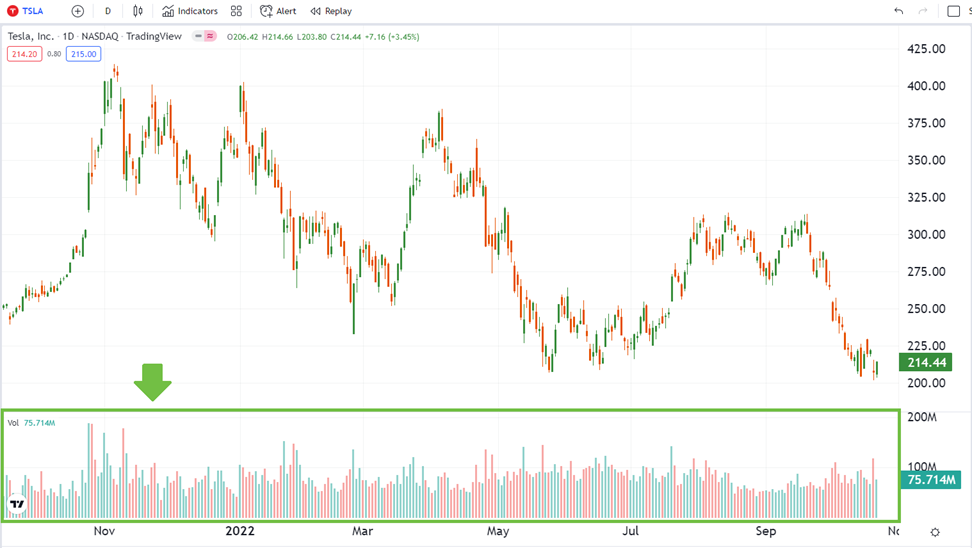Click the May label on time axis

click(x=498, y=531)
